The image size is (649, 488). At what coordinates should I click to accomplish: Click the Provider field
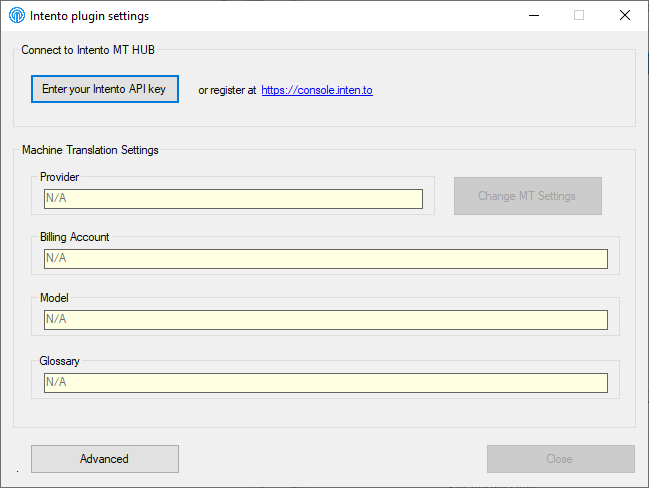point(233,199)
